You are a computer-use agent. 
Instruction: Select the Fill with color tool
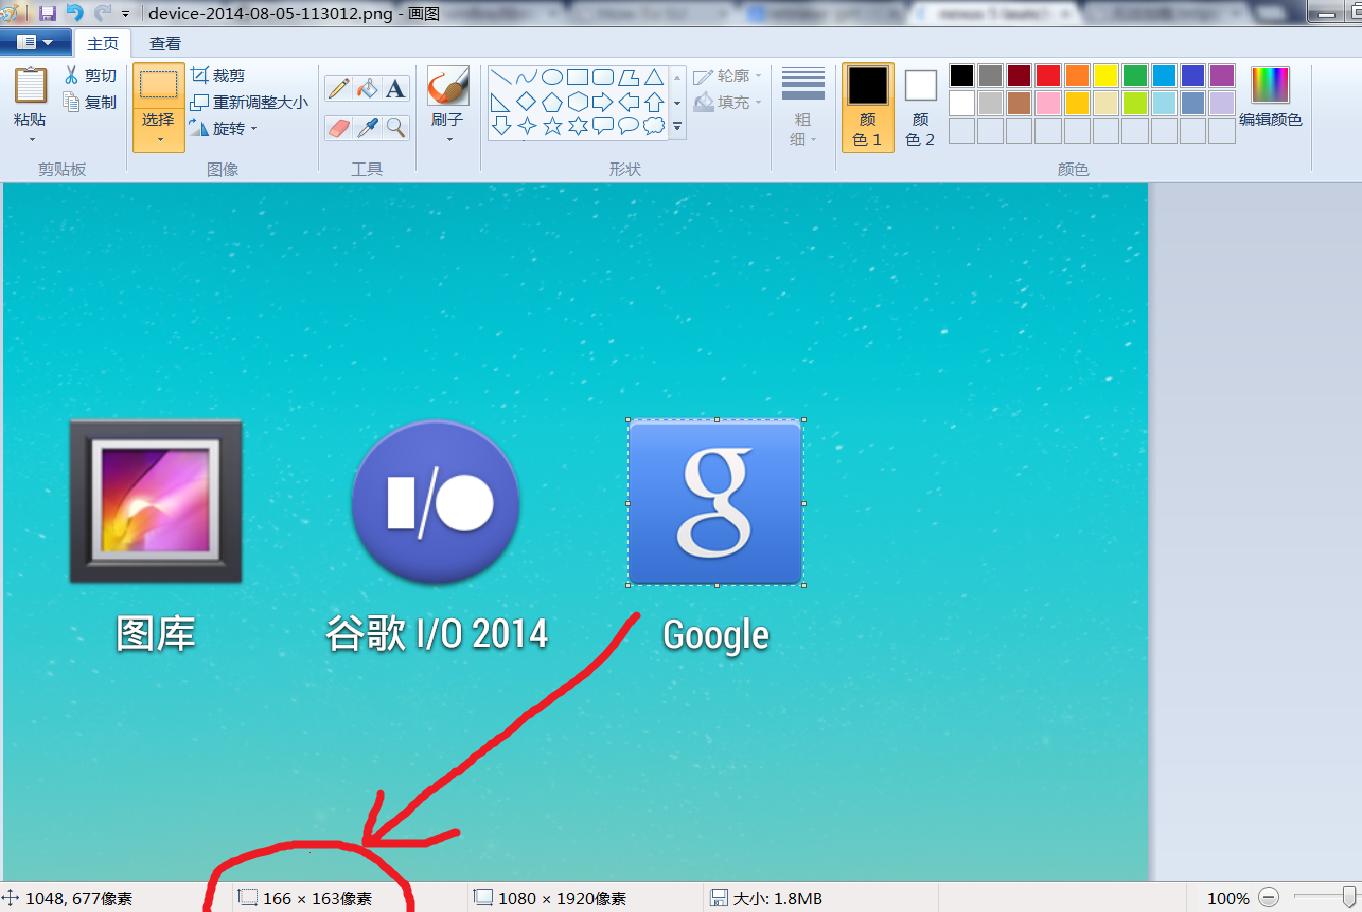[366, 87]
